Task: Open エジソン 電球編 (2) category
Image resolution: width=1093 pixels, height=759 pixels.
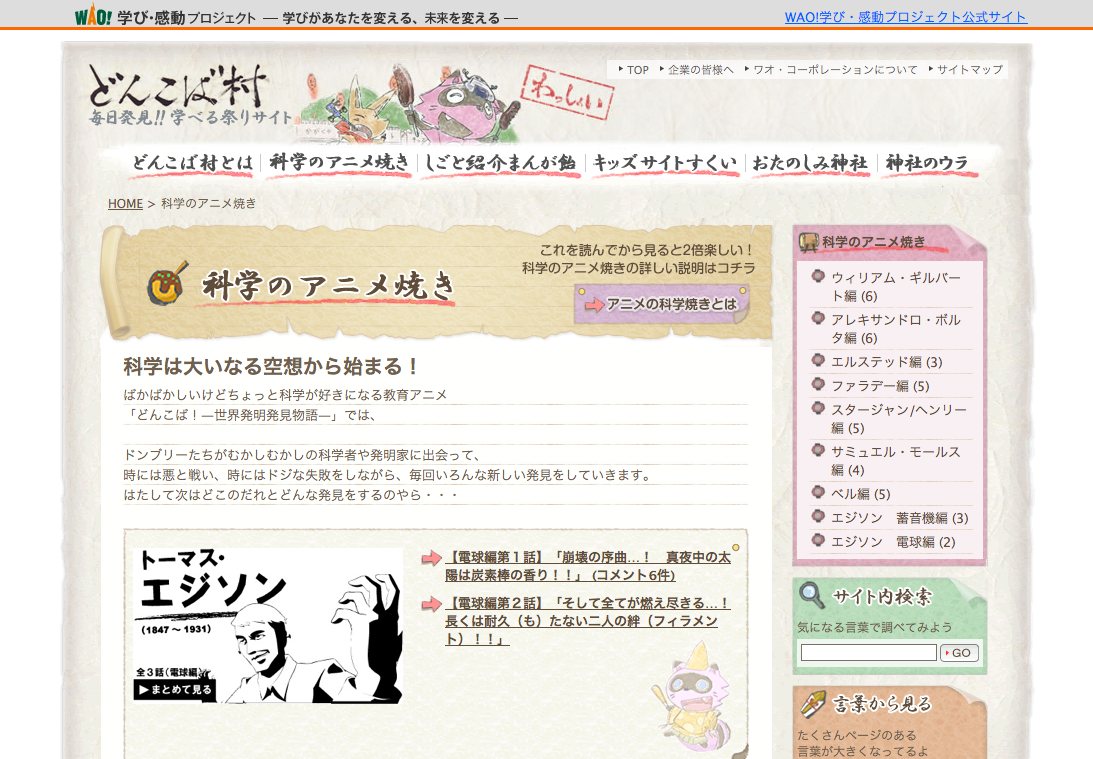Action: pos(893,542)
